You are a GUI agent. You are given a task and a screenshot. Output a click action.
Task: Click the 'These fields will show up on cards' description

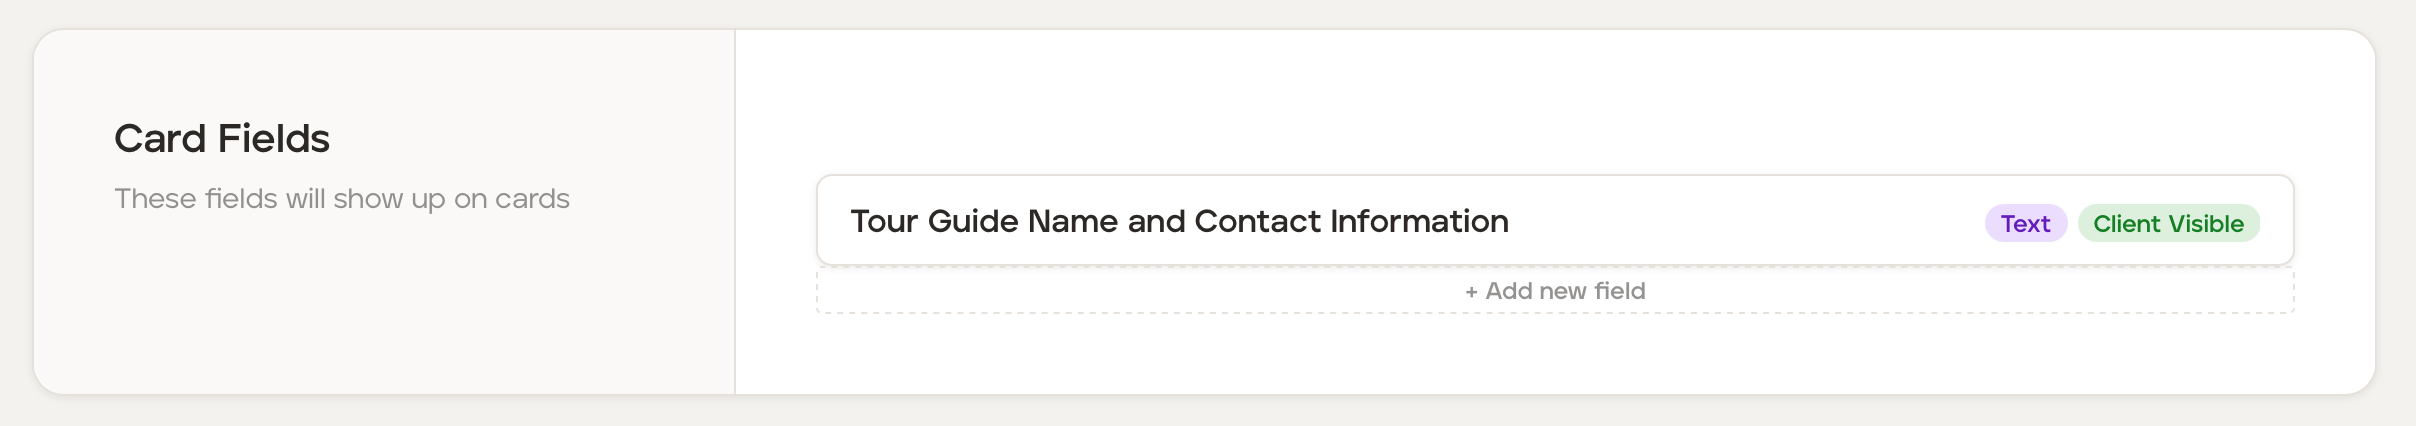pos(341,199)
